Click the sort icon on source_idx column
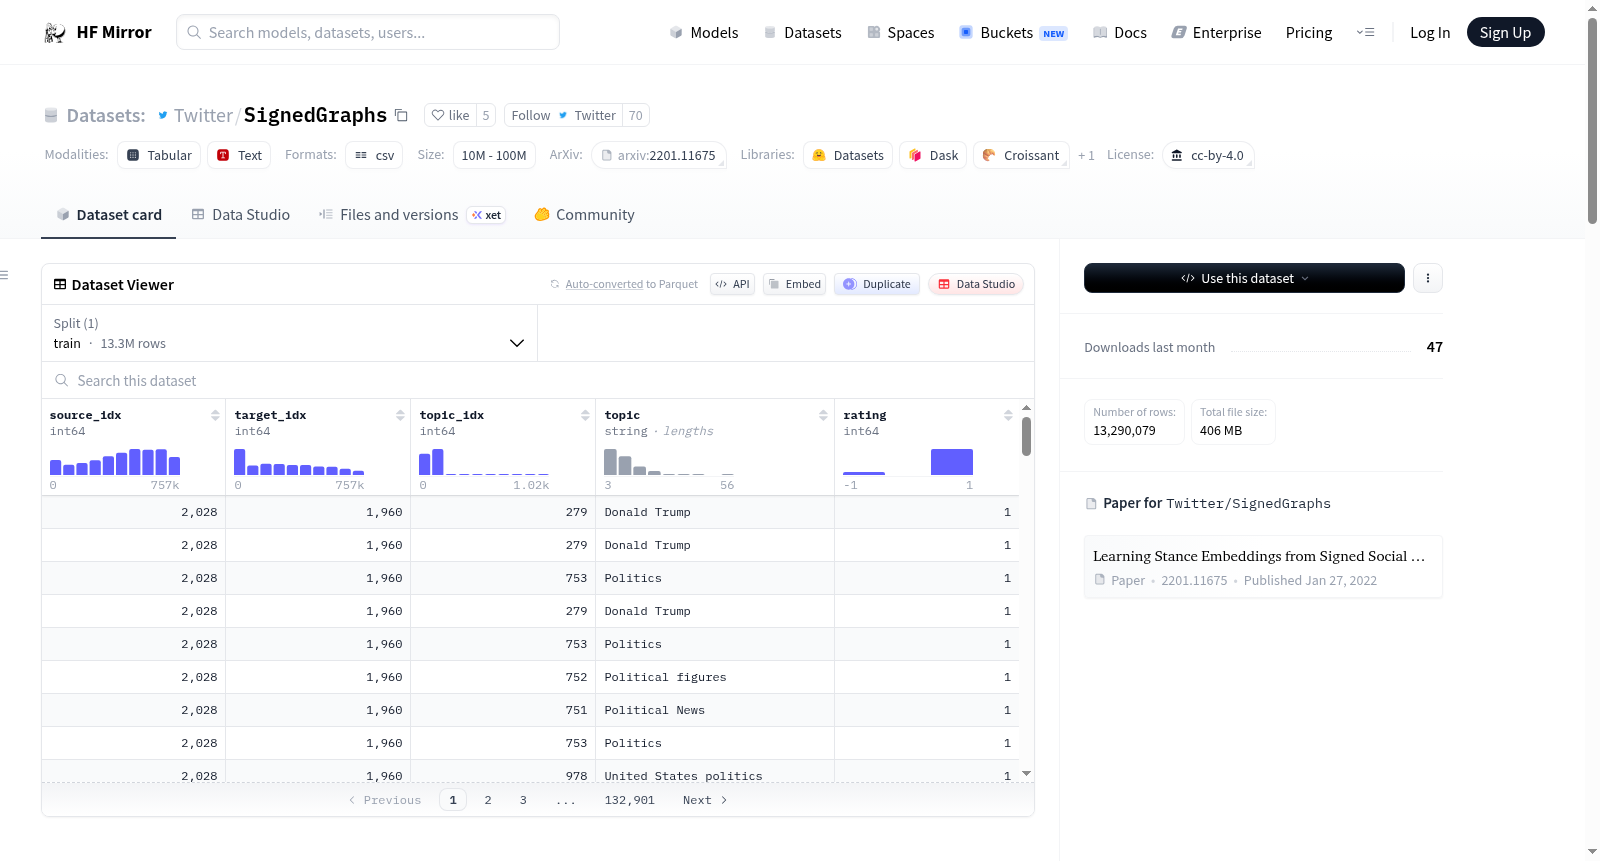 coord(215,415)
